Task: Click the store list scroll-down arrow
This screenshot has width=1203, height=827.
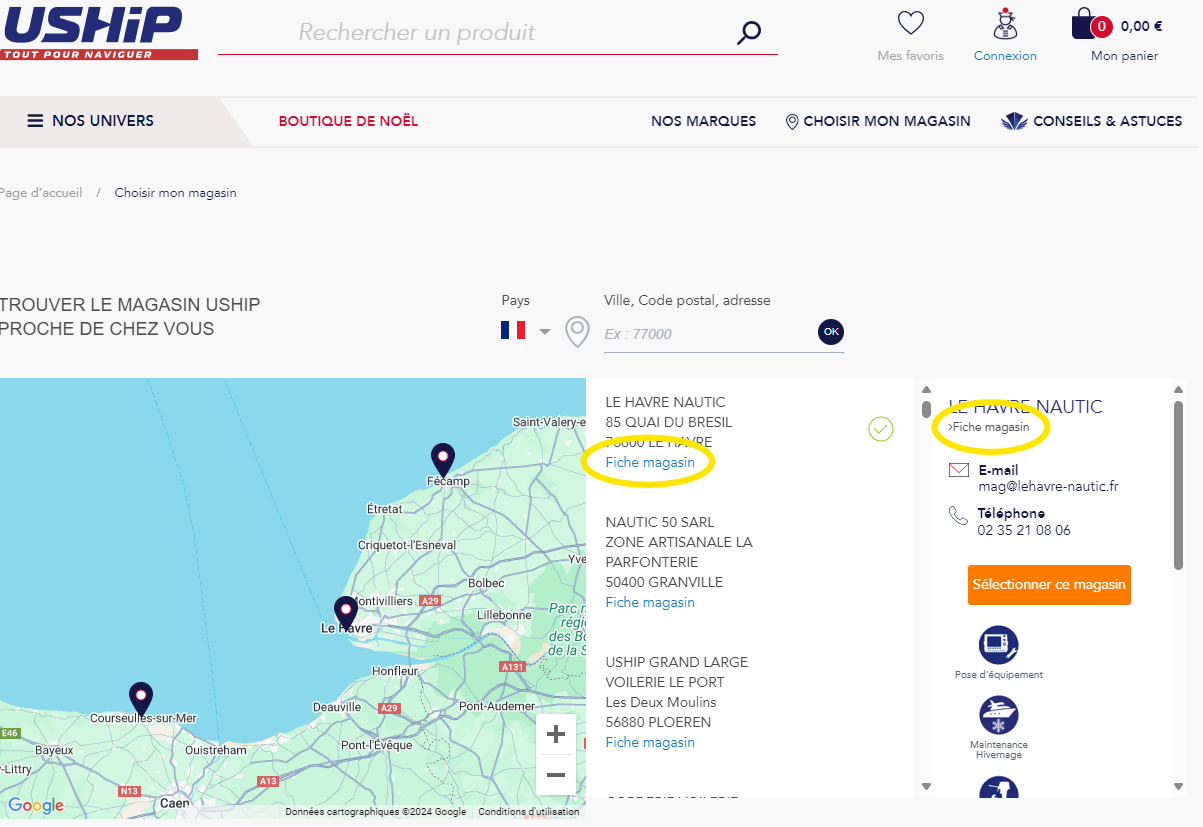Action: pos(926,787)
